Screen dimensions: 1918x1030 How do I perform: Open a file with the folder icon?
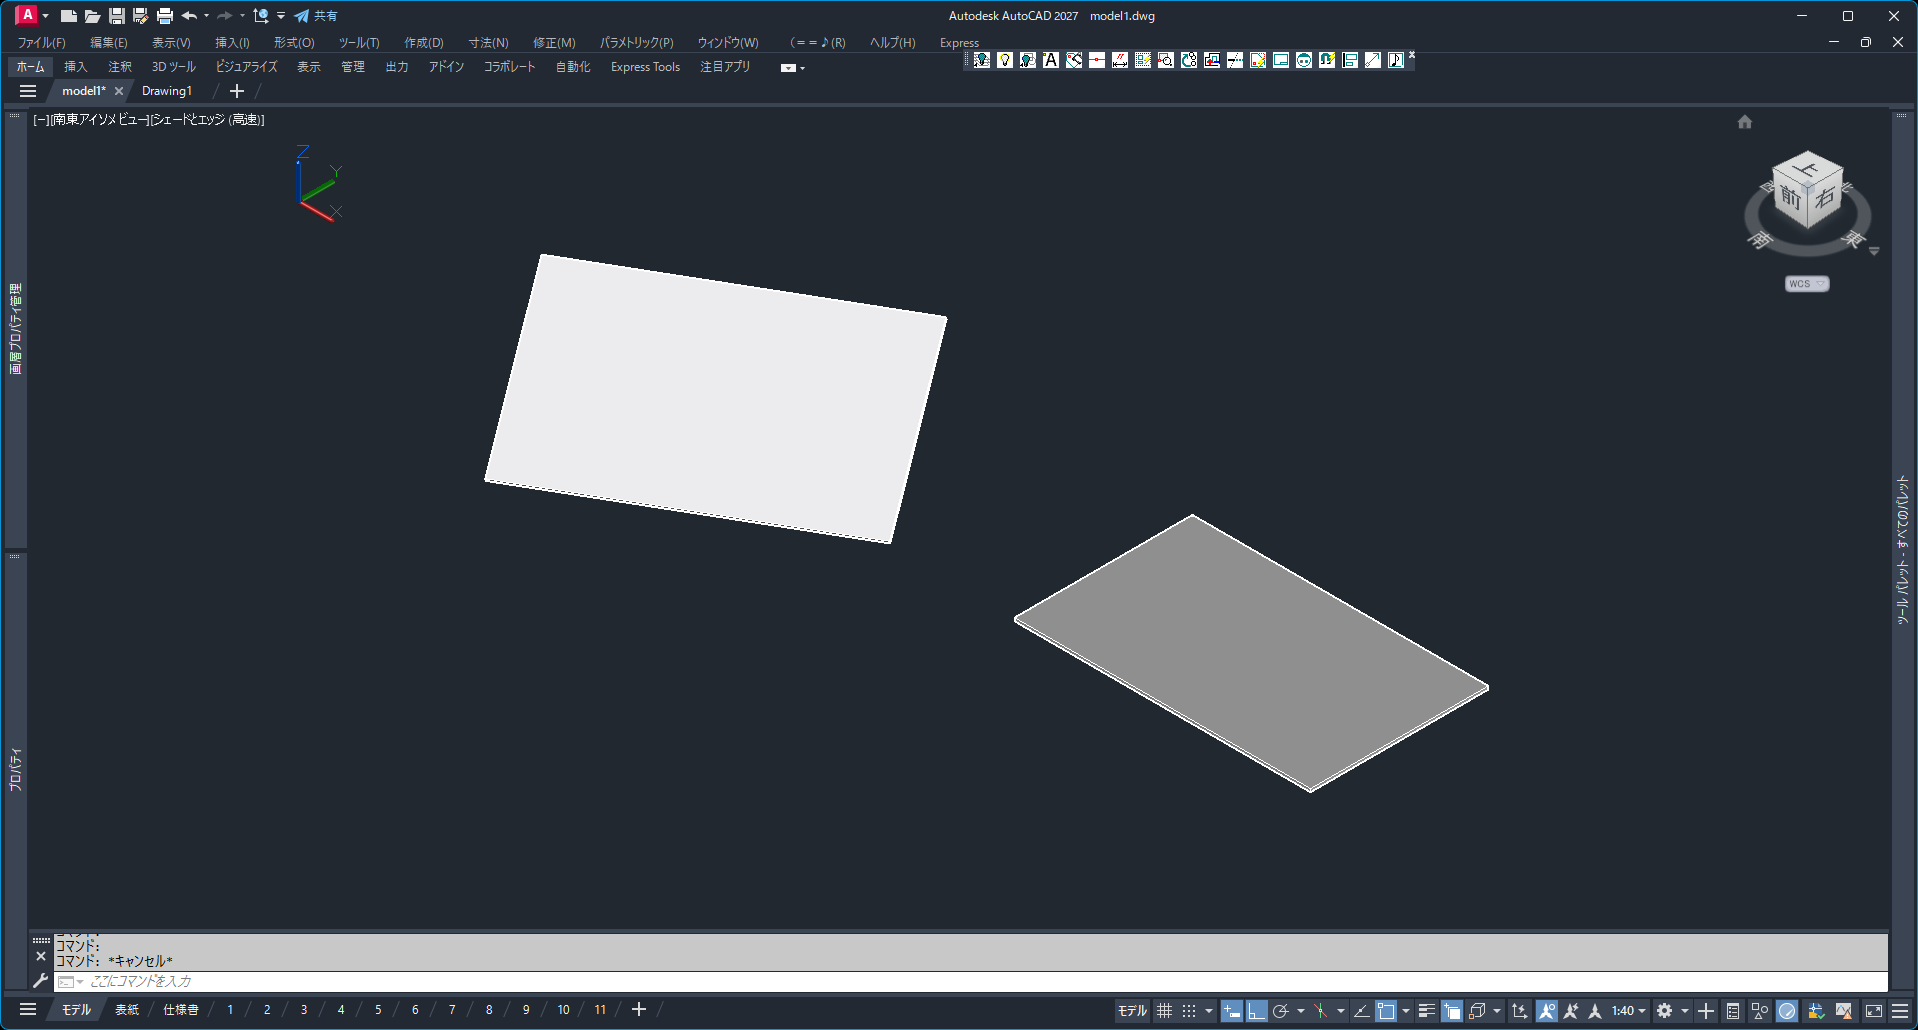tap(92, 16)
